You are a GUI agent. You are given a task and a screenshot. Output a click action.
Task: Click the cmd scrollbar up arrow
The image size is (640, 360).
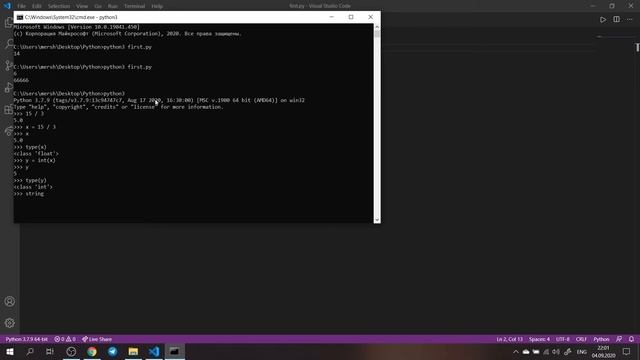coord(377,27)
